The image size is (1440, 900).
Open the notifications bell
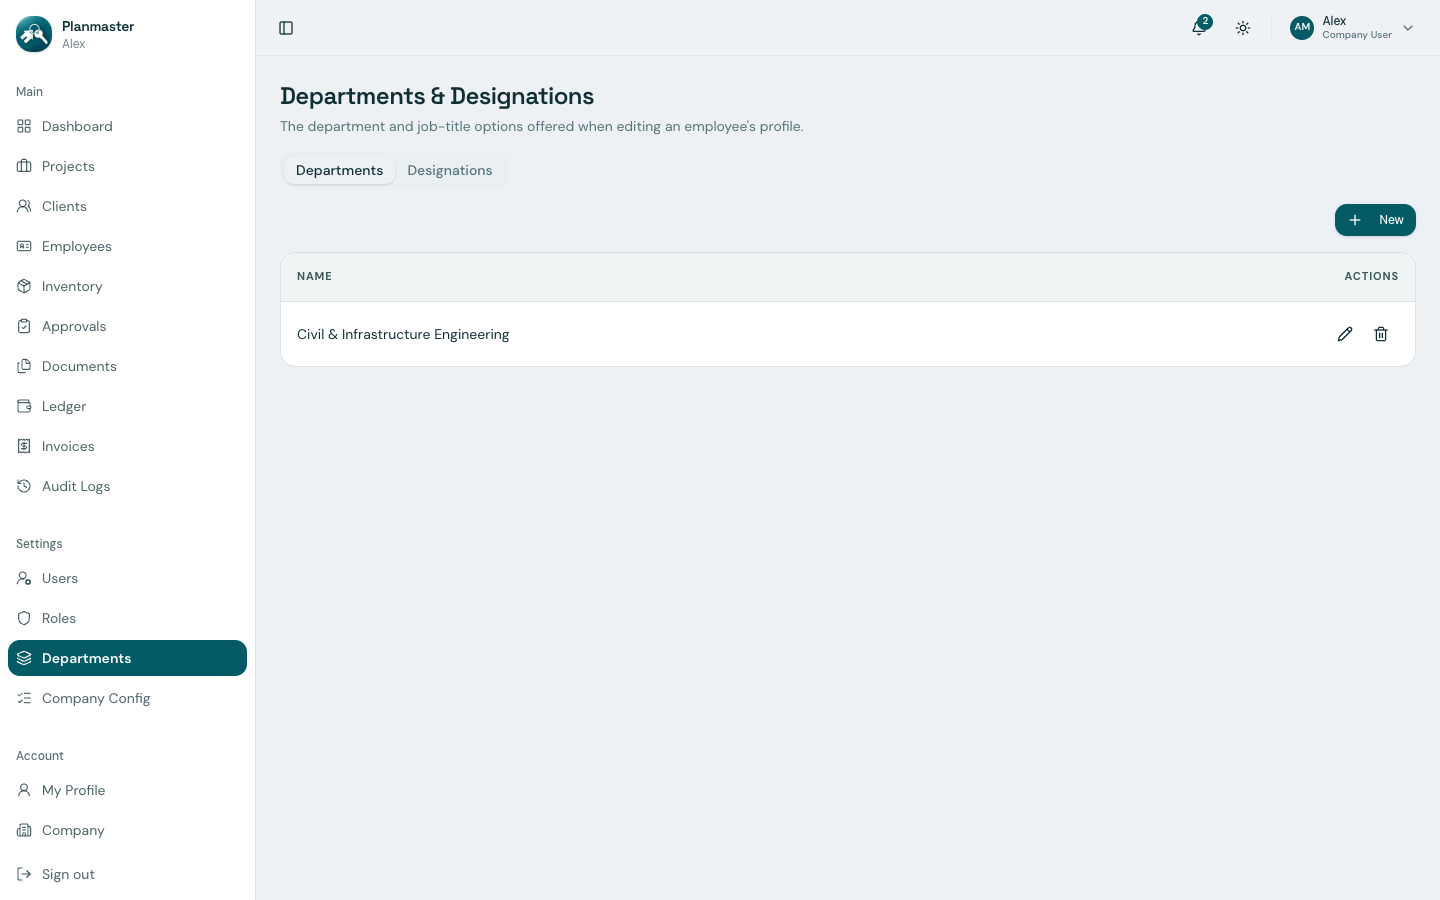tap(1199, 28)
